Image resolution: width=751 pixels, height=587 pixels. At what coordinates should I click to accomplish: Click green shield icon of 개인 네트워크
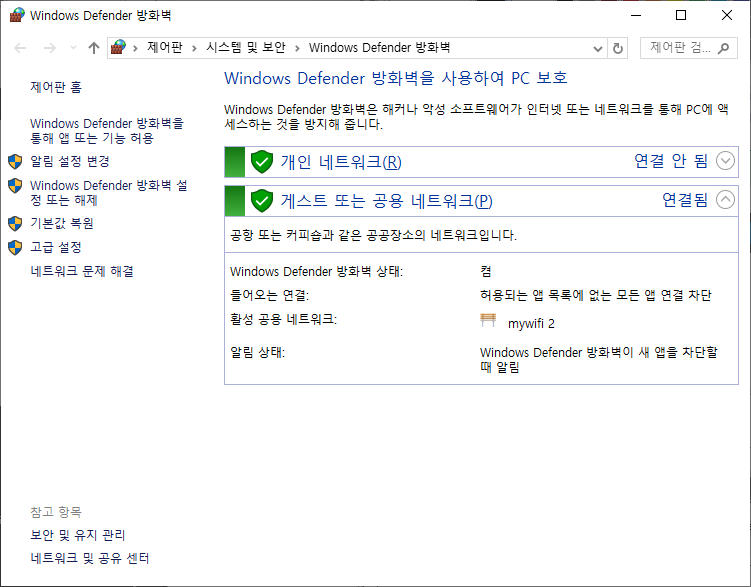coord(262,162)
